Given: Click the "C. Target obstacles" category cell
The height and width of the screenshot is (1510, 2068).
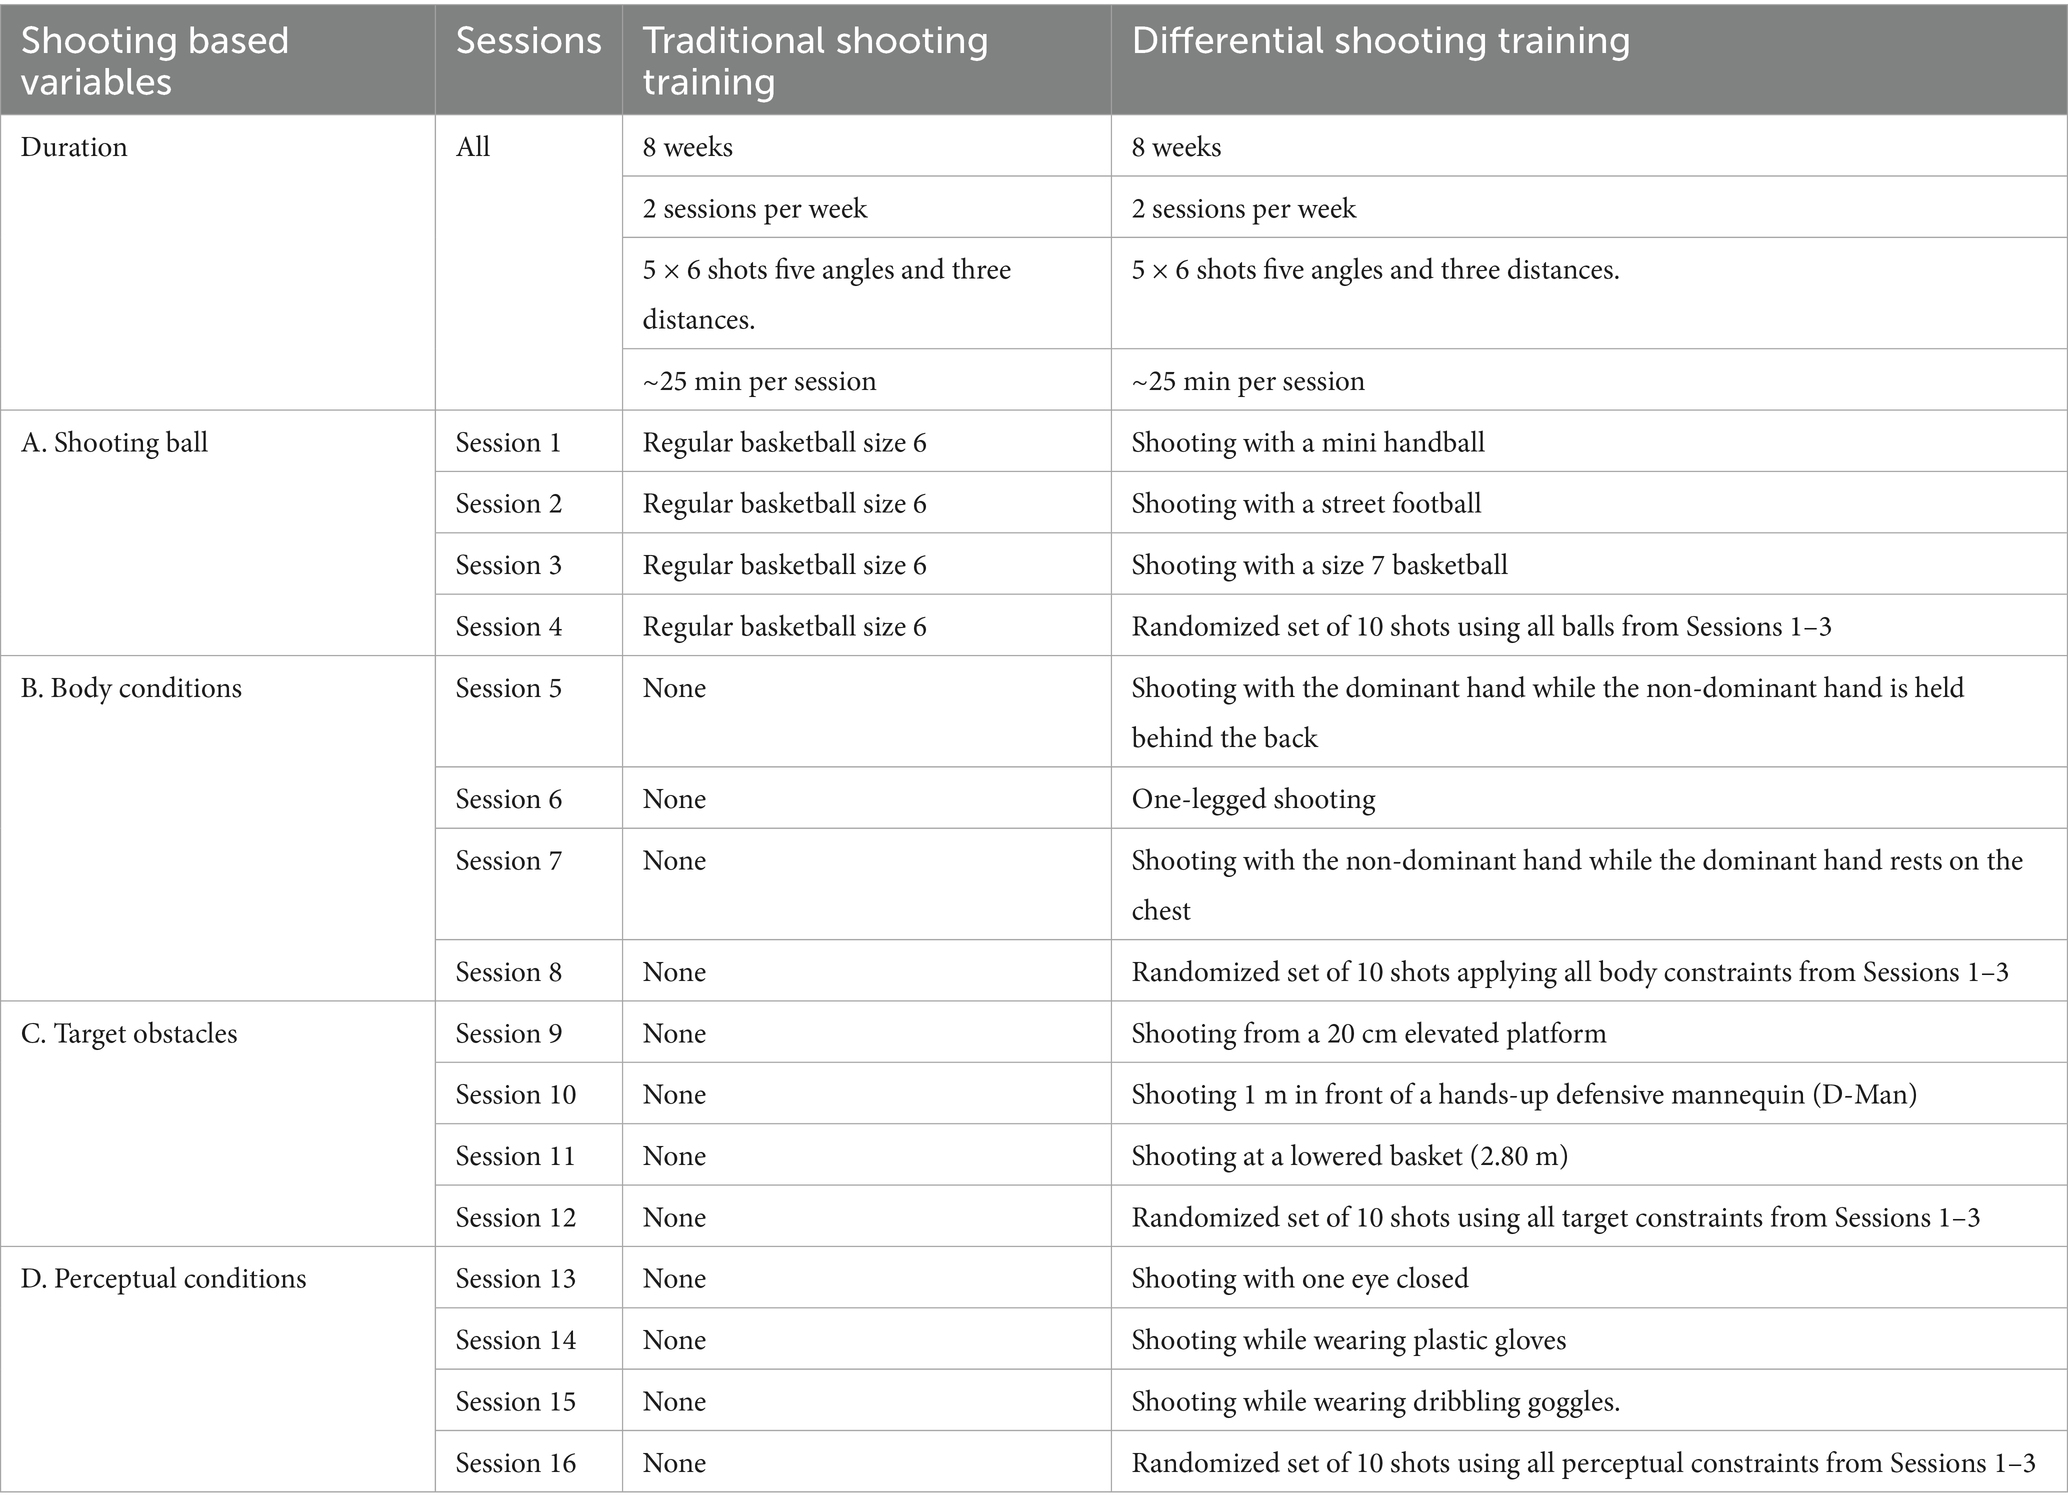Looking at the screenshot, I should pos(129,1033).
